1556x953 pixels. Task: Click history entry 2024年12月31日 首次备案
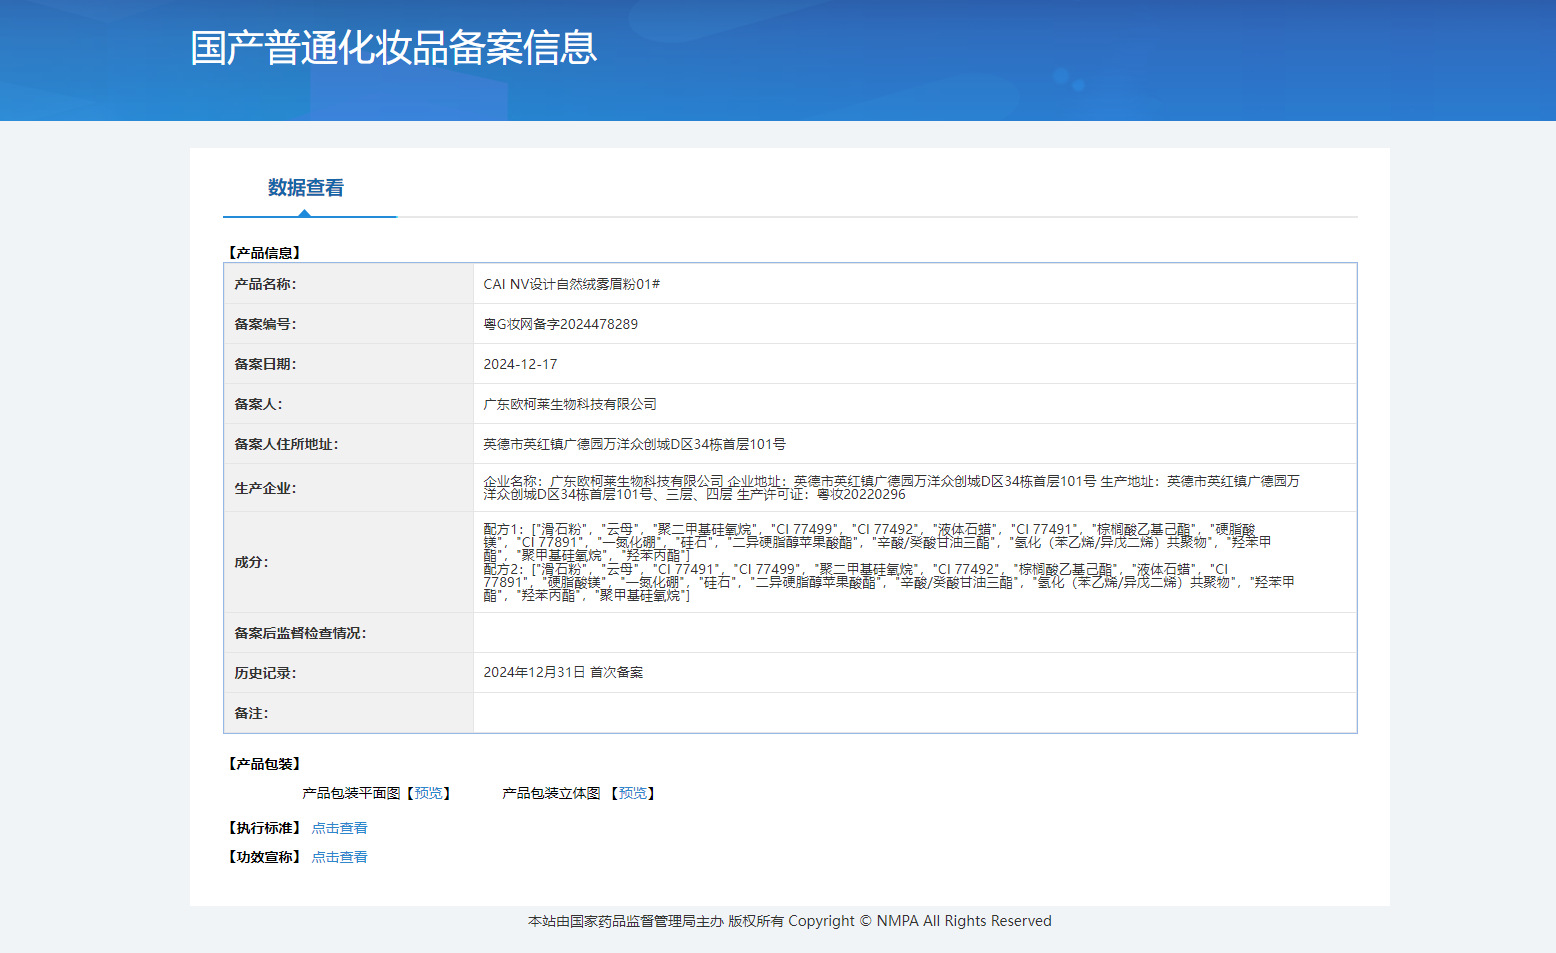click(x=563, y=673)
